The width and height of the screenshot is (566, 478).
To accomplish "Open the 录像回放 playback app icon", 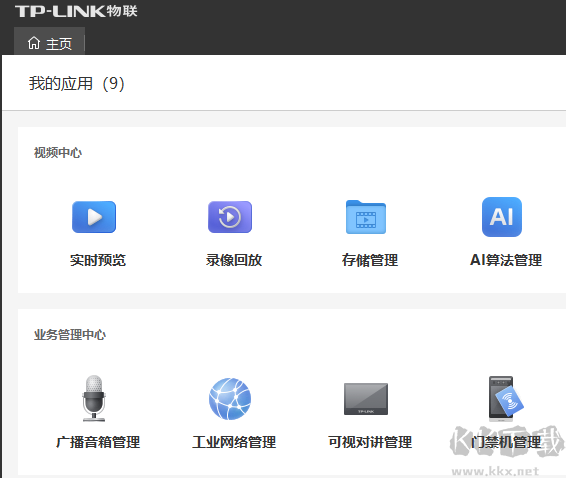I will (230, 217).
